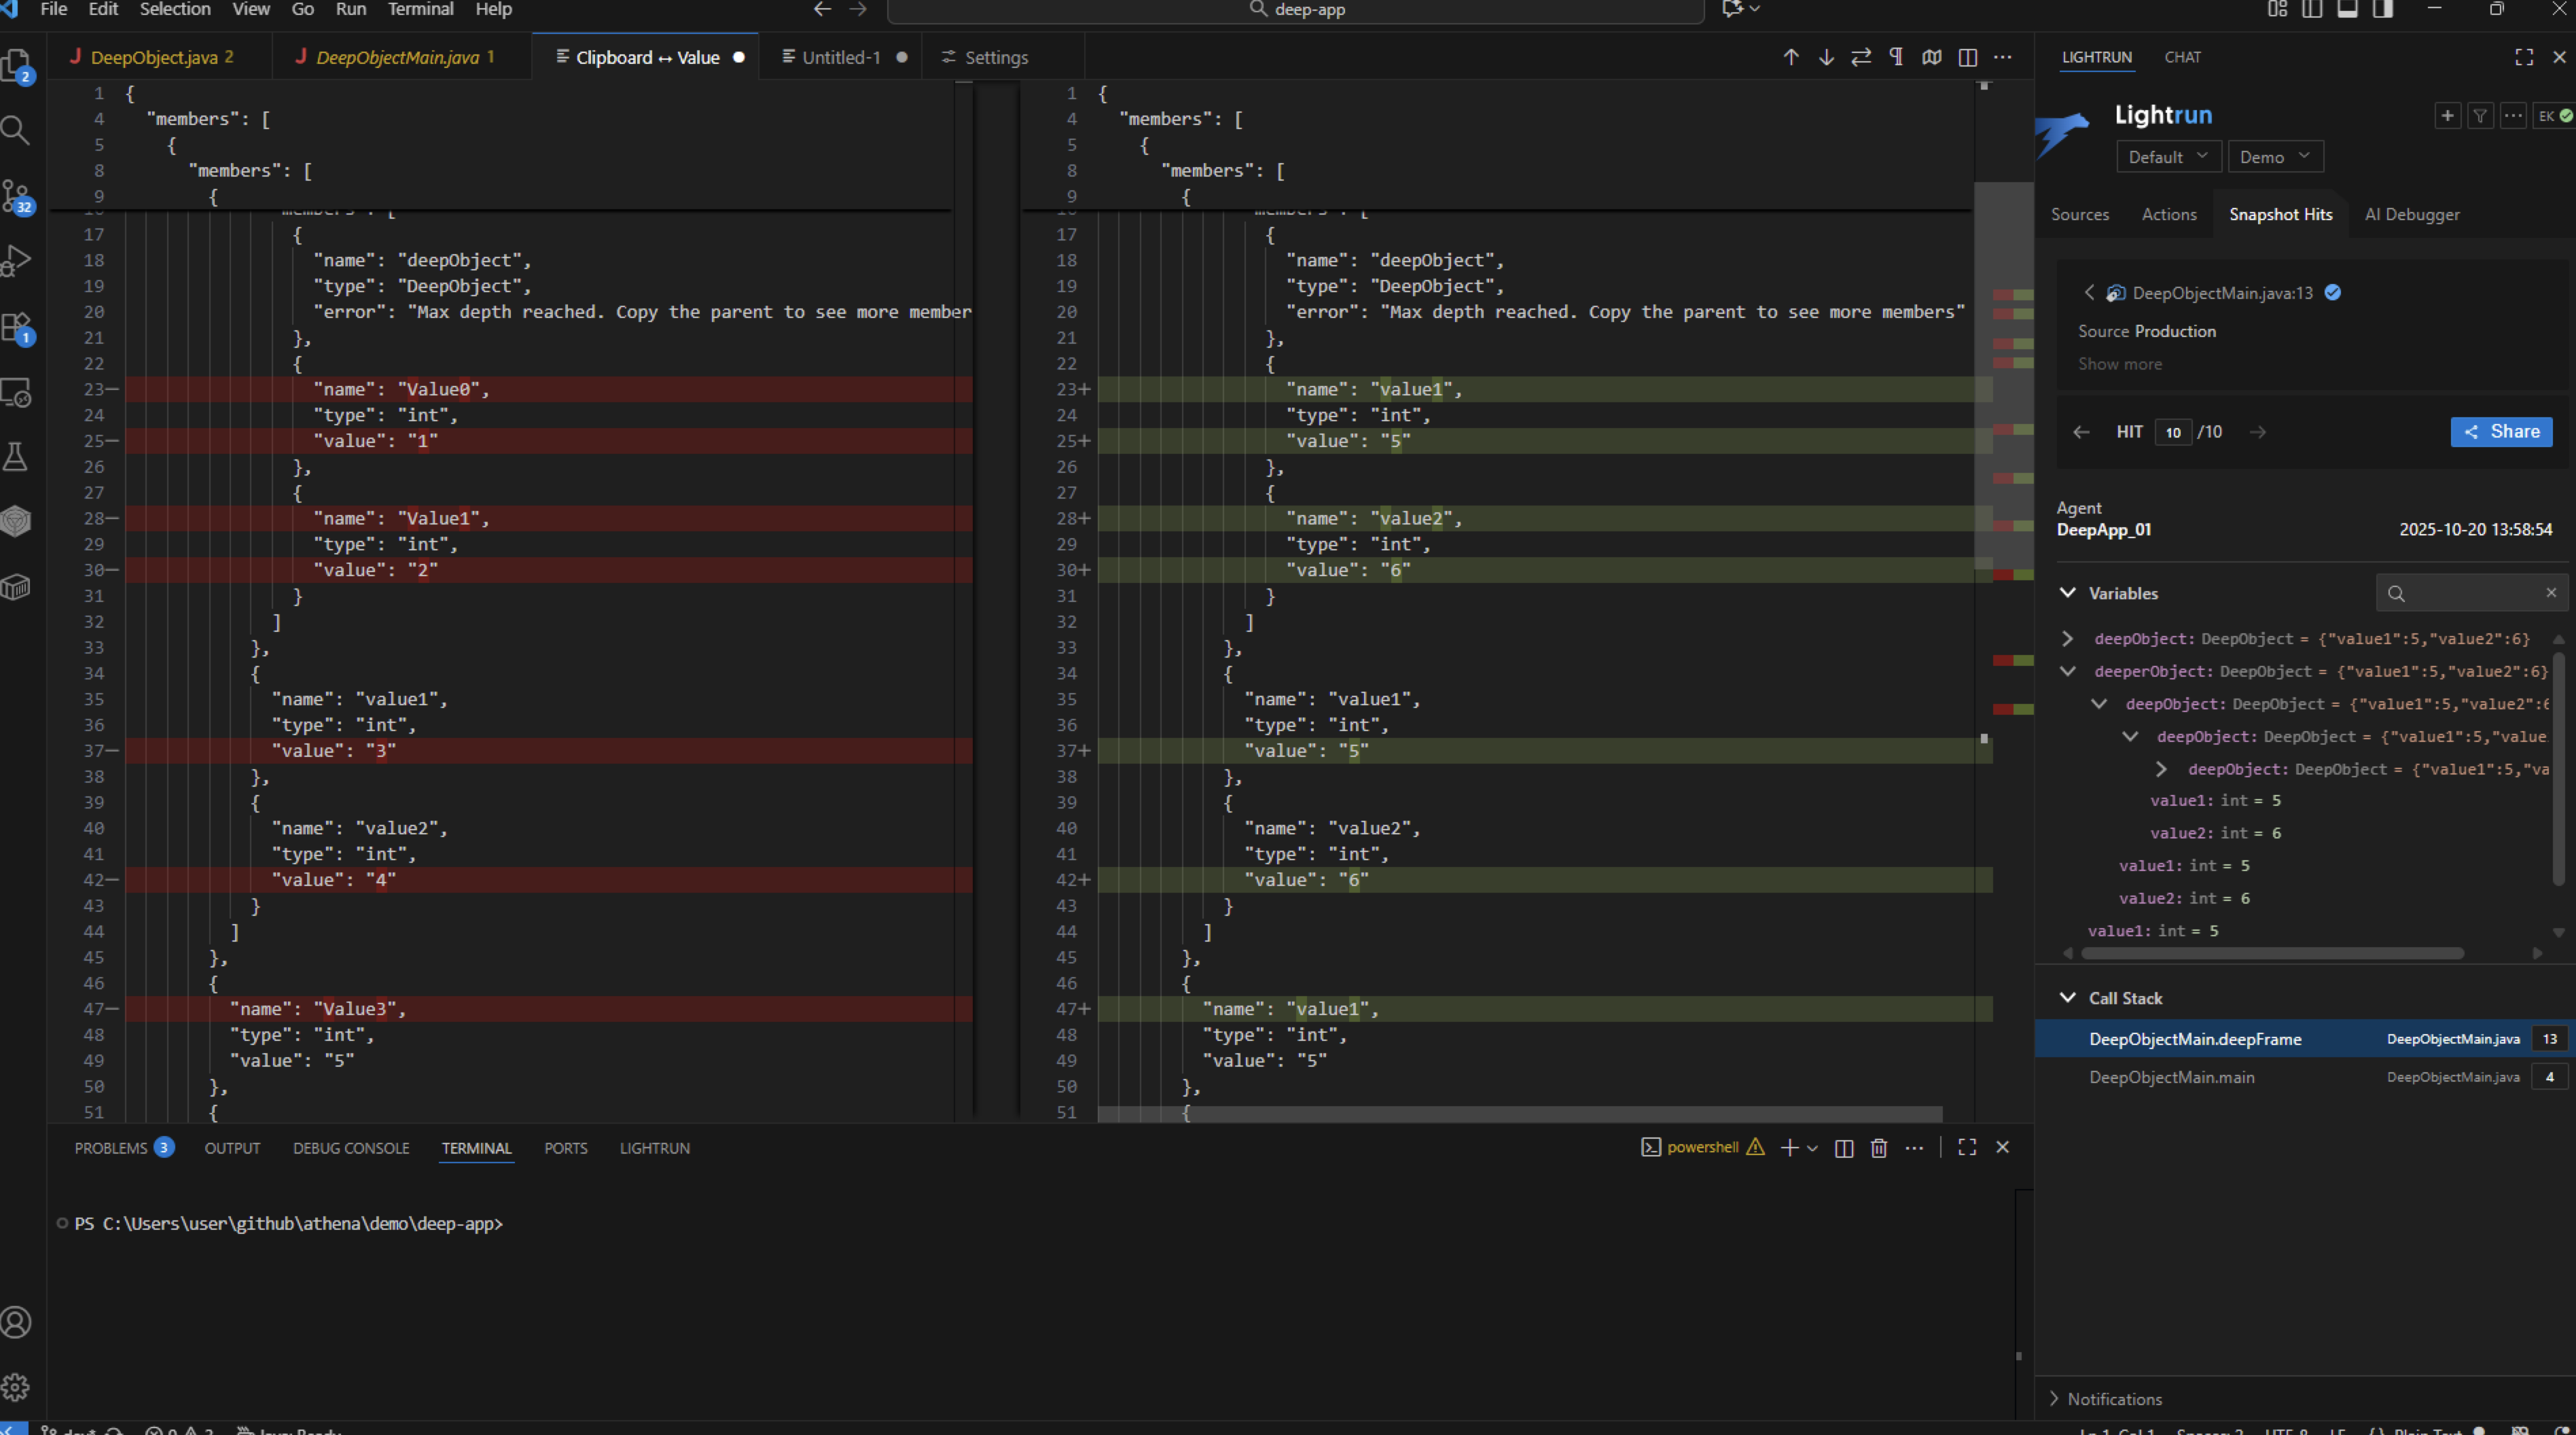The height and width of the screenshot is (1435, 2576).
Task: Toggle show whitespace paragraph icon
Action: (1896, 57)
